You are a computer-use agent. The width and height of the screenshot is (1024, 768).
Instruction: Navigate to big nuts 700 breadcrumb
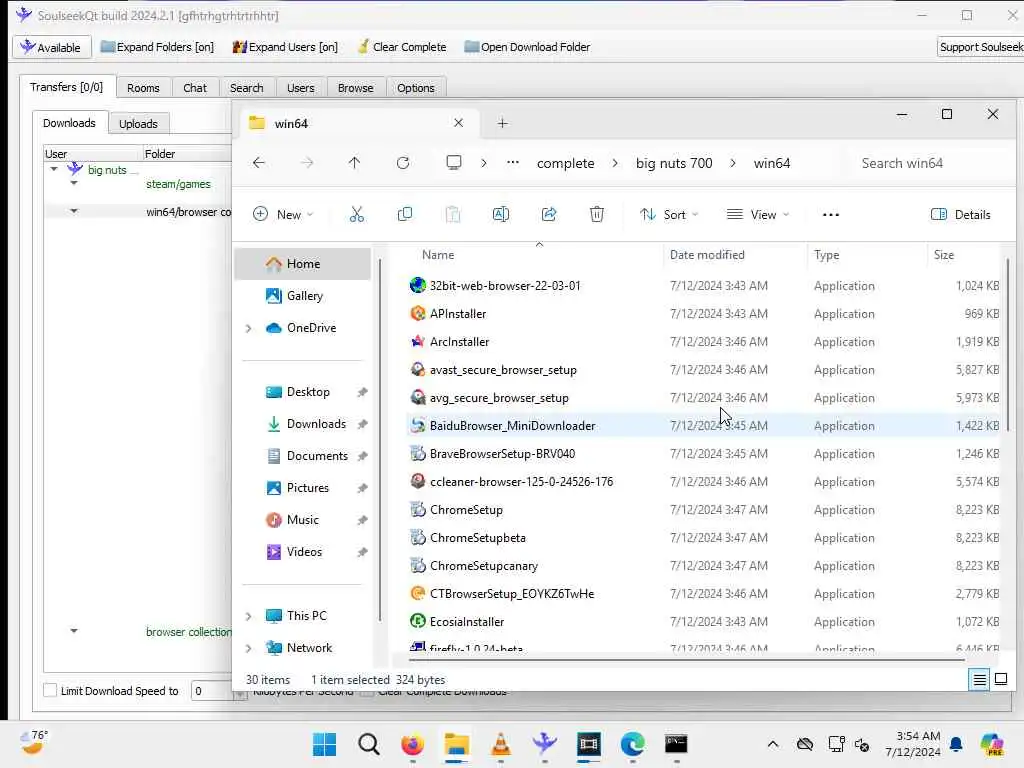674,163
